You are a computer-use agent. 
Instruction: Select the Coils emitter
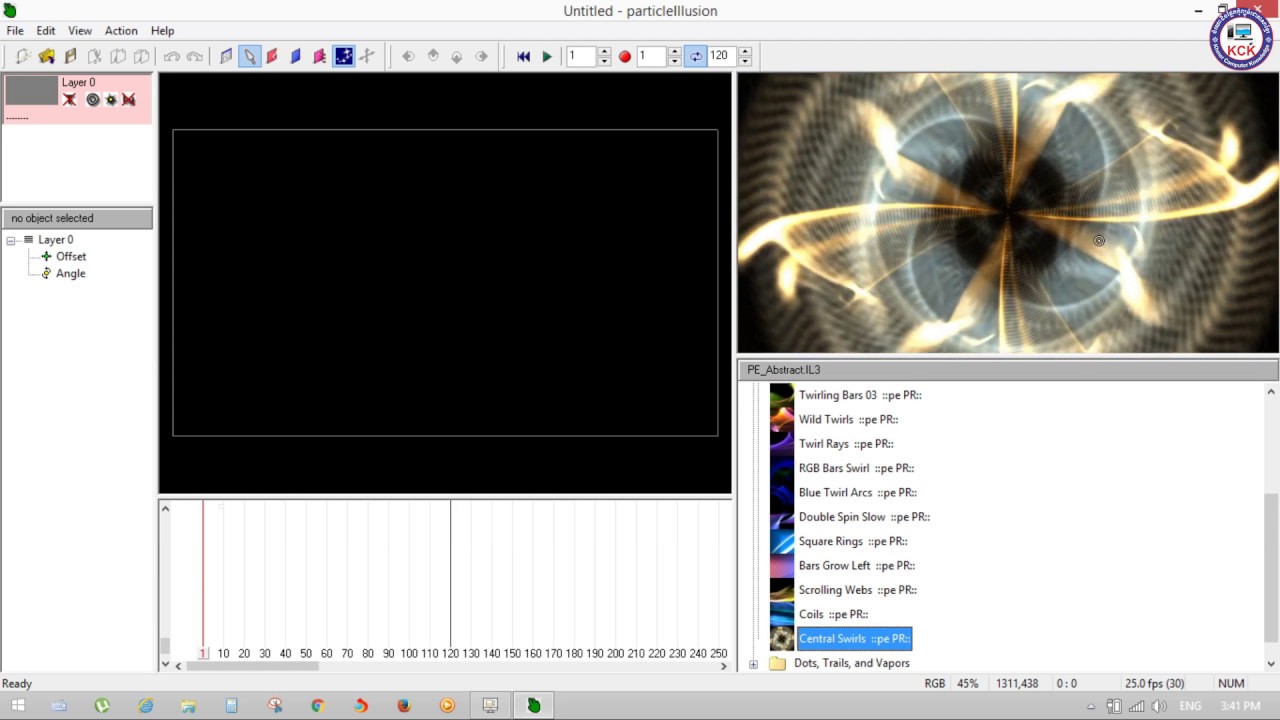[833, 615]
